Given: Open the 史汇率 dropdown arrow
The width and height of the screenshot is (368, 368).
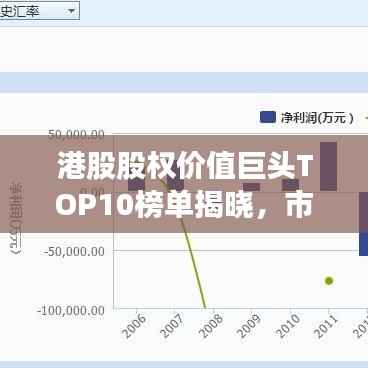Looking at the screenshot, I should pos(71,11).
